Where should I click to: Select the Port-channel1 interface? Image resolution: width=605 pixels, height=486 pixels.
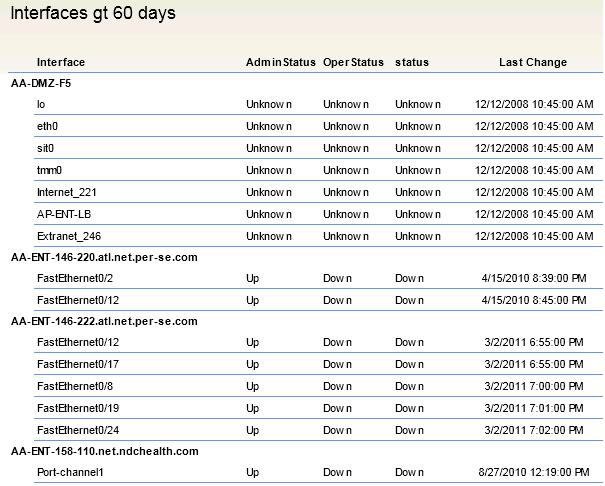pyautogui.click(x=70, y=472)
